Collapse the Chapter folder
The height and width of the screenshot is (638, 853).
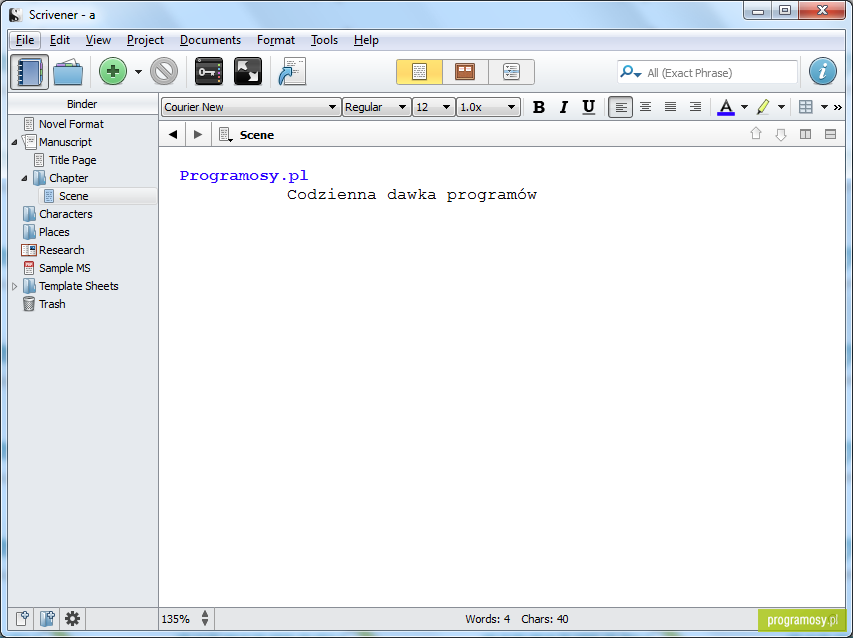pyautogui.click(x=24, y=178)
